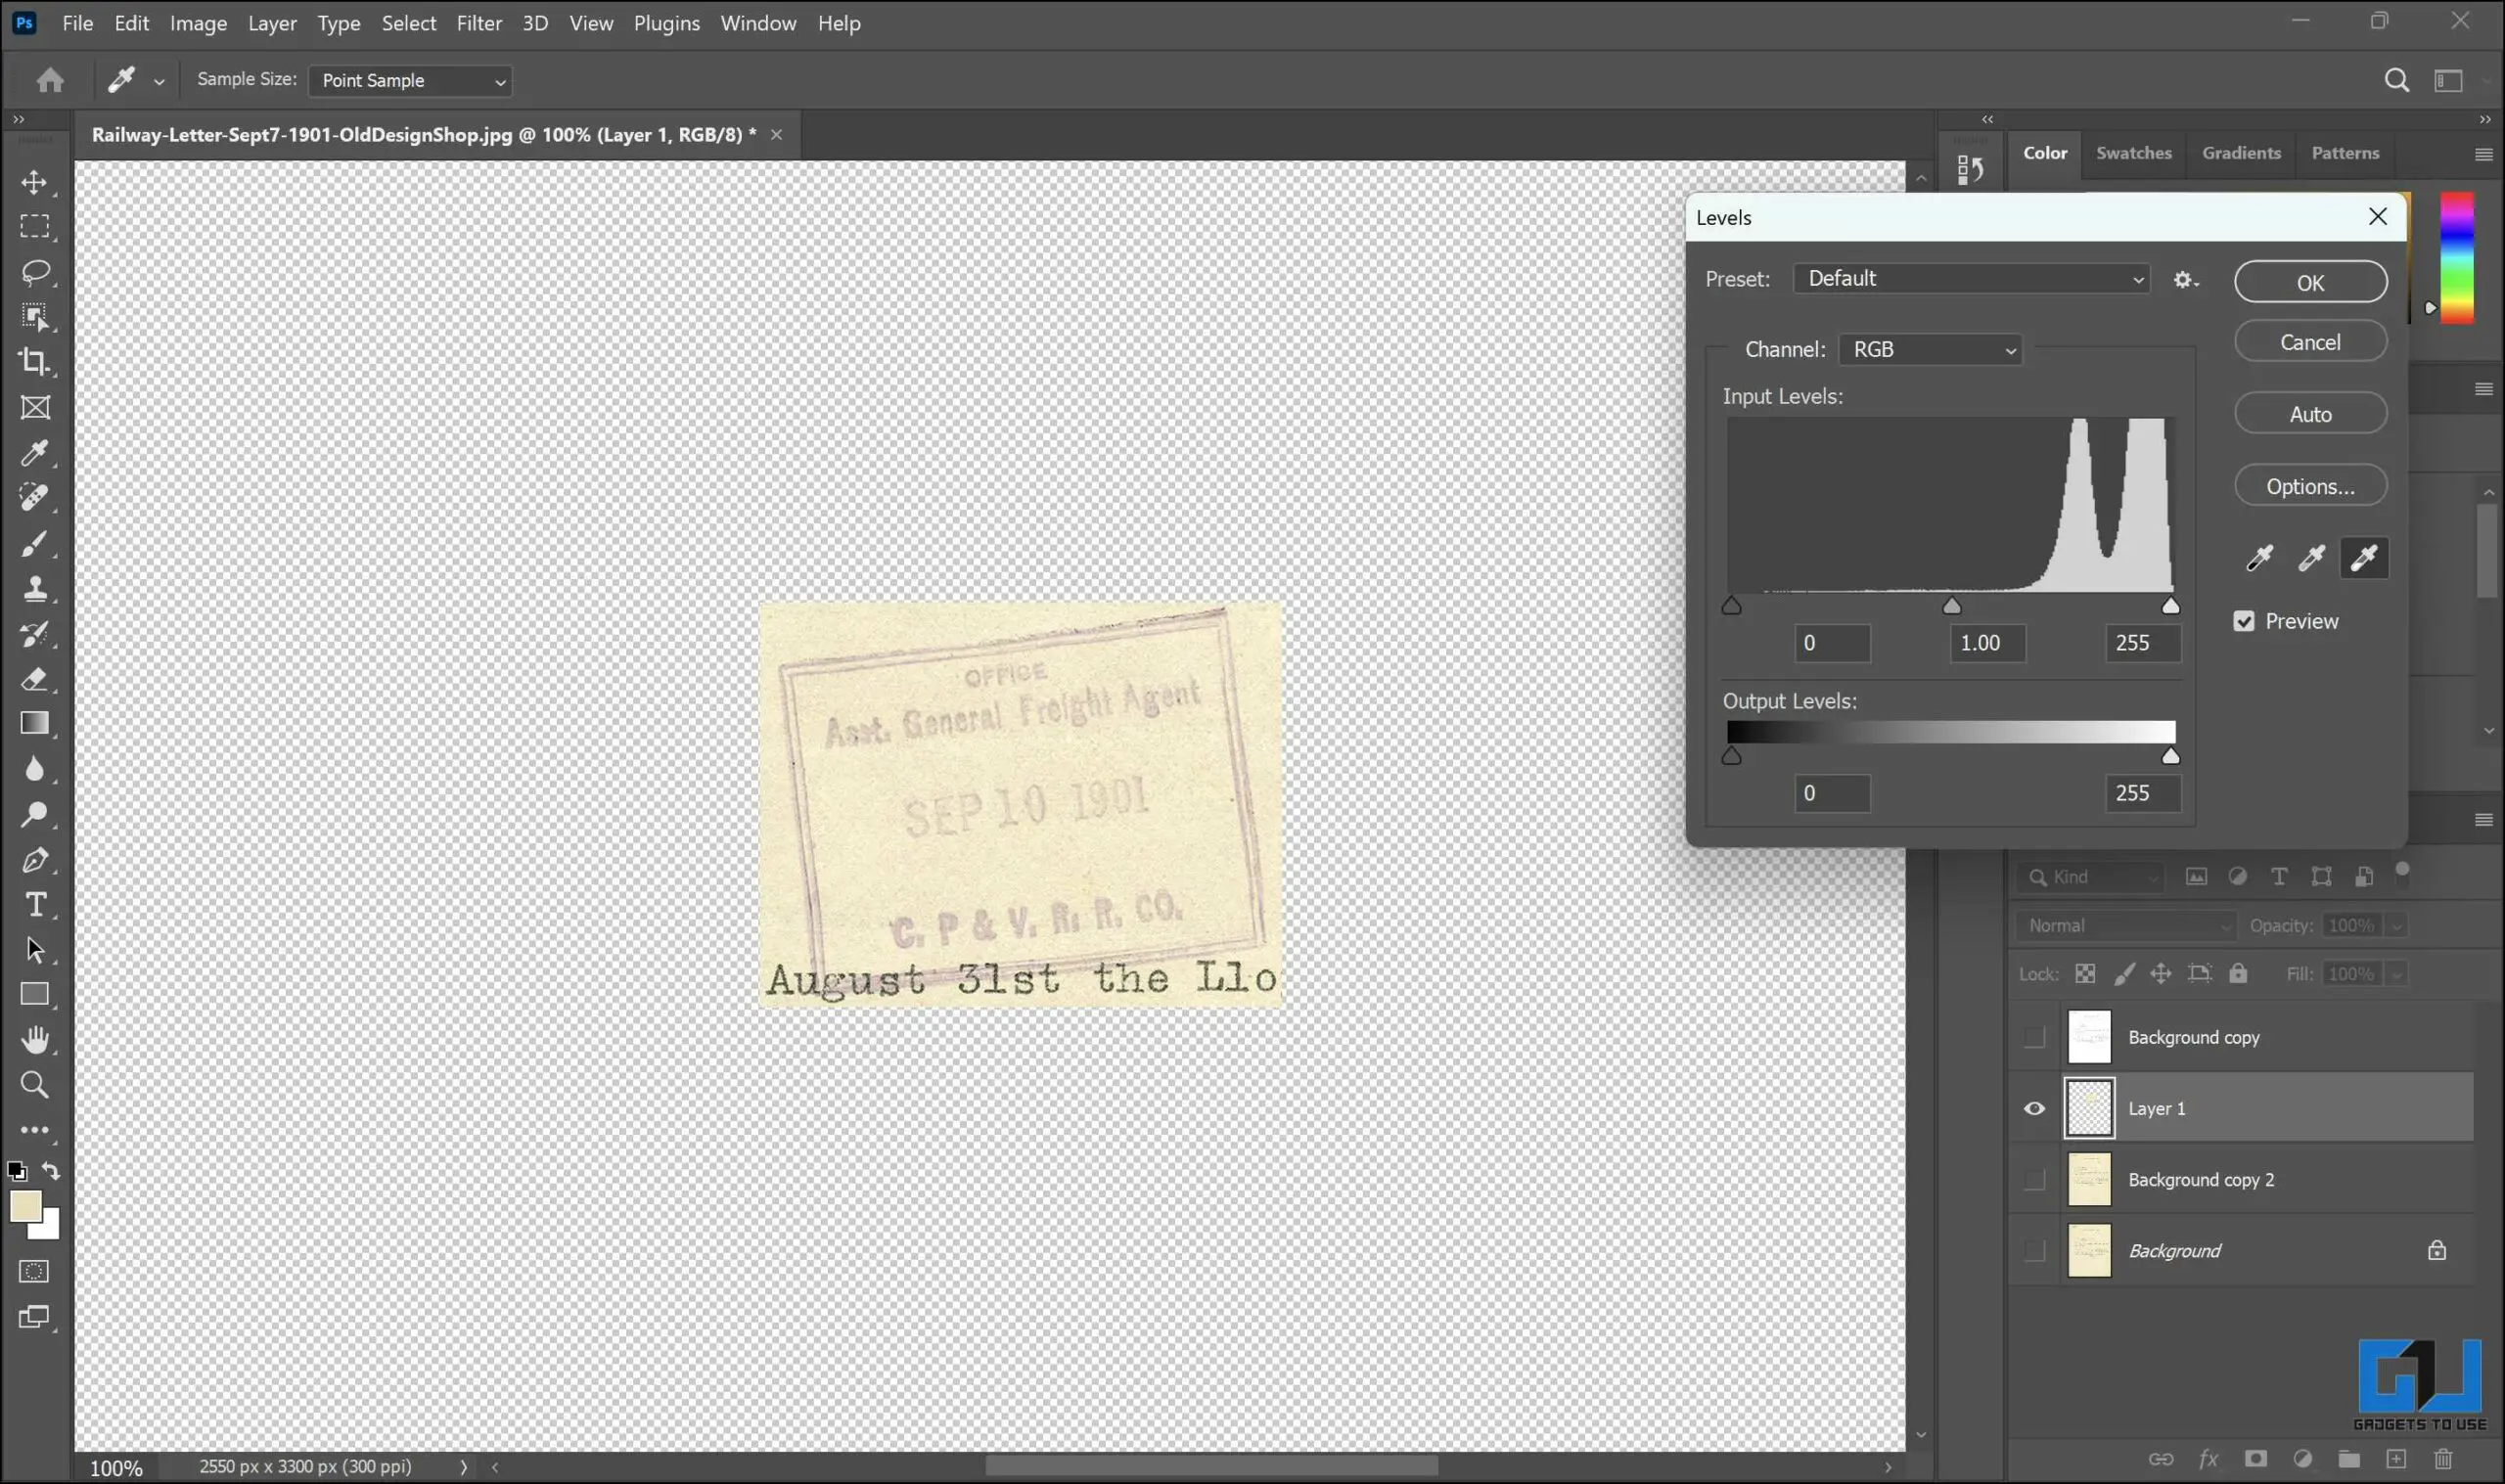Select the Clone Stamp tool
Image resolution: width=2505 pixels, height=1484 pixels.
pyautogui.click(x=35, y=589)
